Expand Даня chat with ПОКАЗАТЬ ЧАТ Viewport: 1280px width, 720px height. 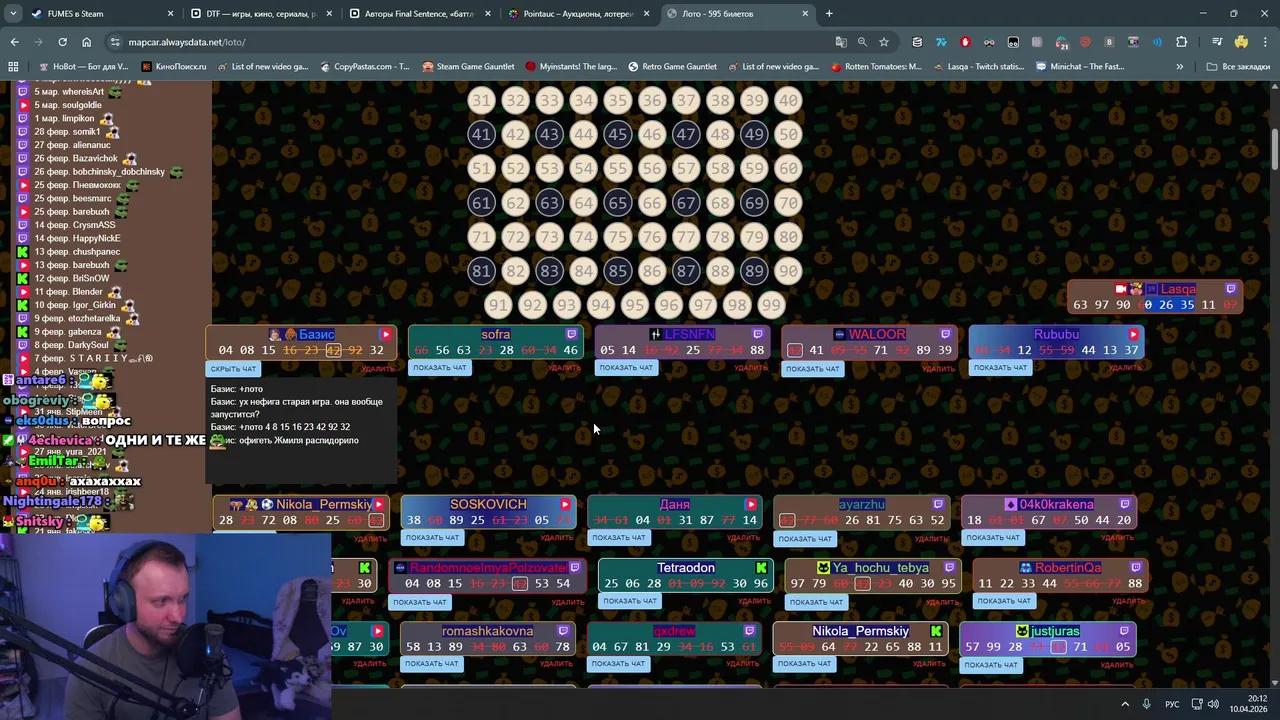tap(619, 538)
